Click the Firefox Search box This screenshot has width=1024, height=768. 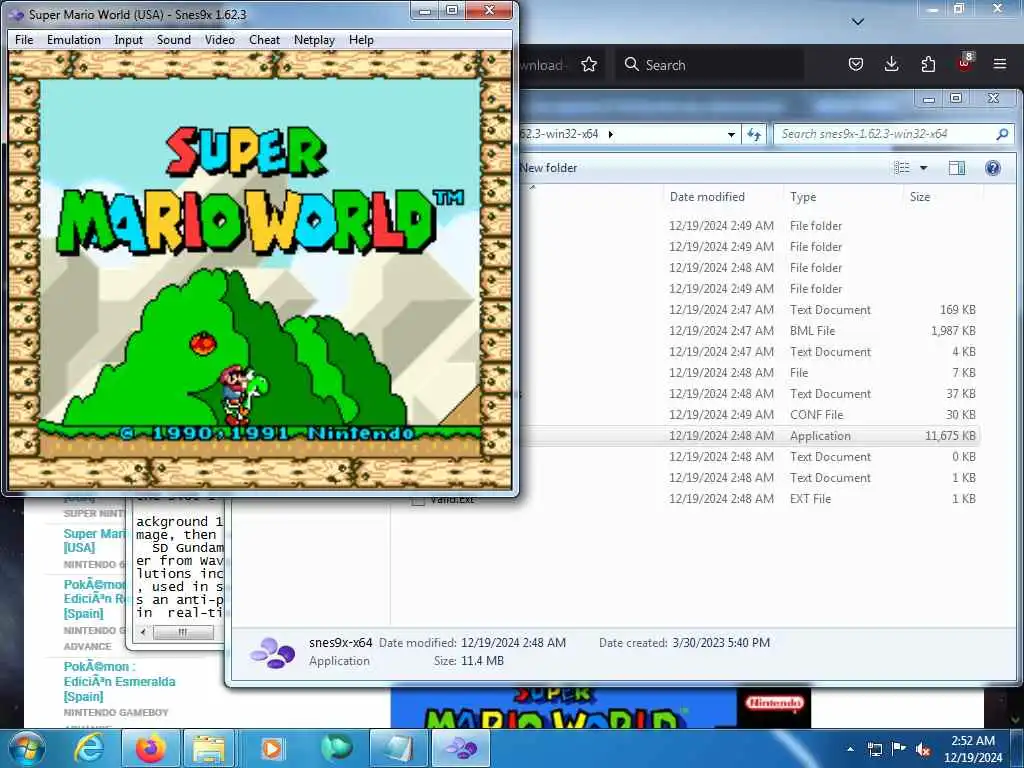point(709,65)
